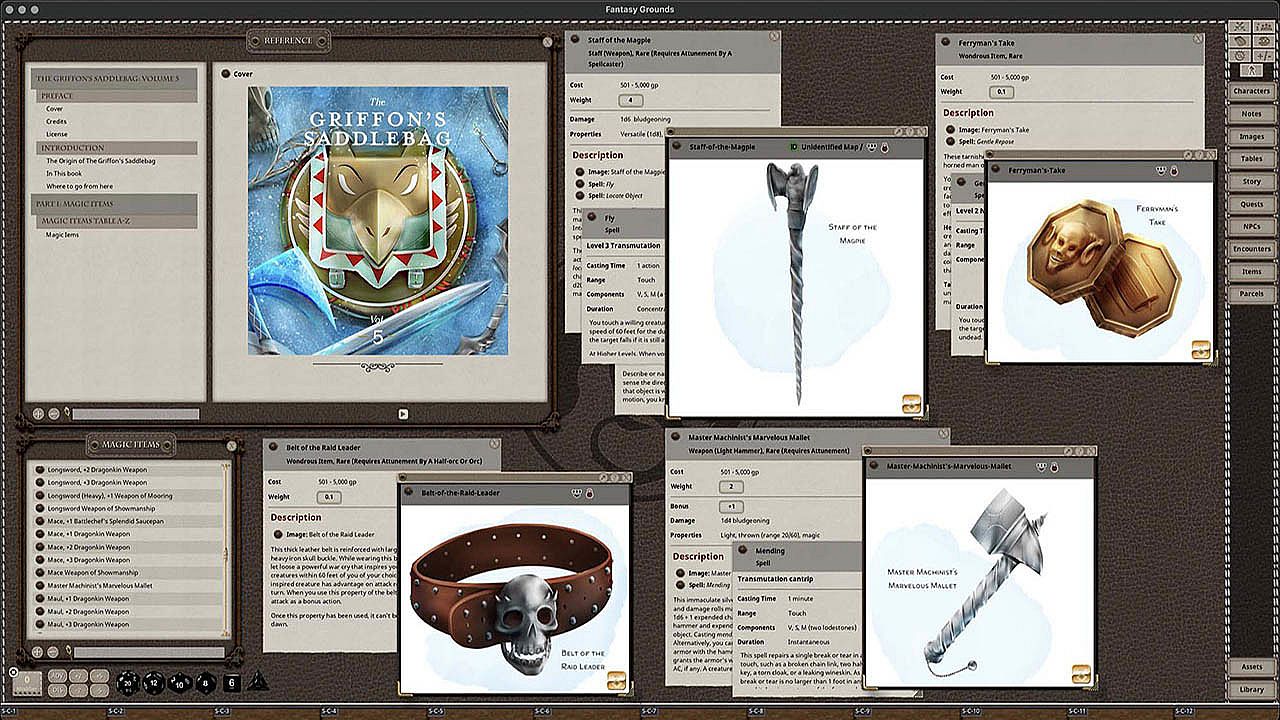Click the link icon beside Master Machinist's Marvelous Mallet title
The width and height of the screenshot is (1280, 720).
tap(677, 437)
